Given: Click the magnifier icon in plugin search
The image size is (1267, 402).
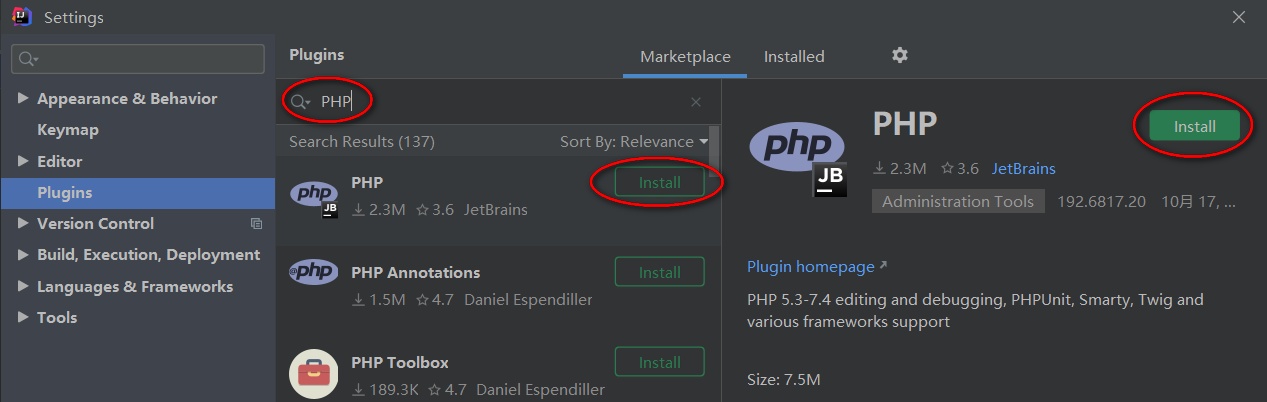Looking at the screenshot, I should coord(299,102).
